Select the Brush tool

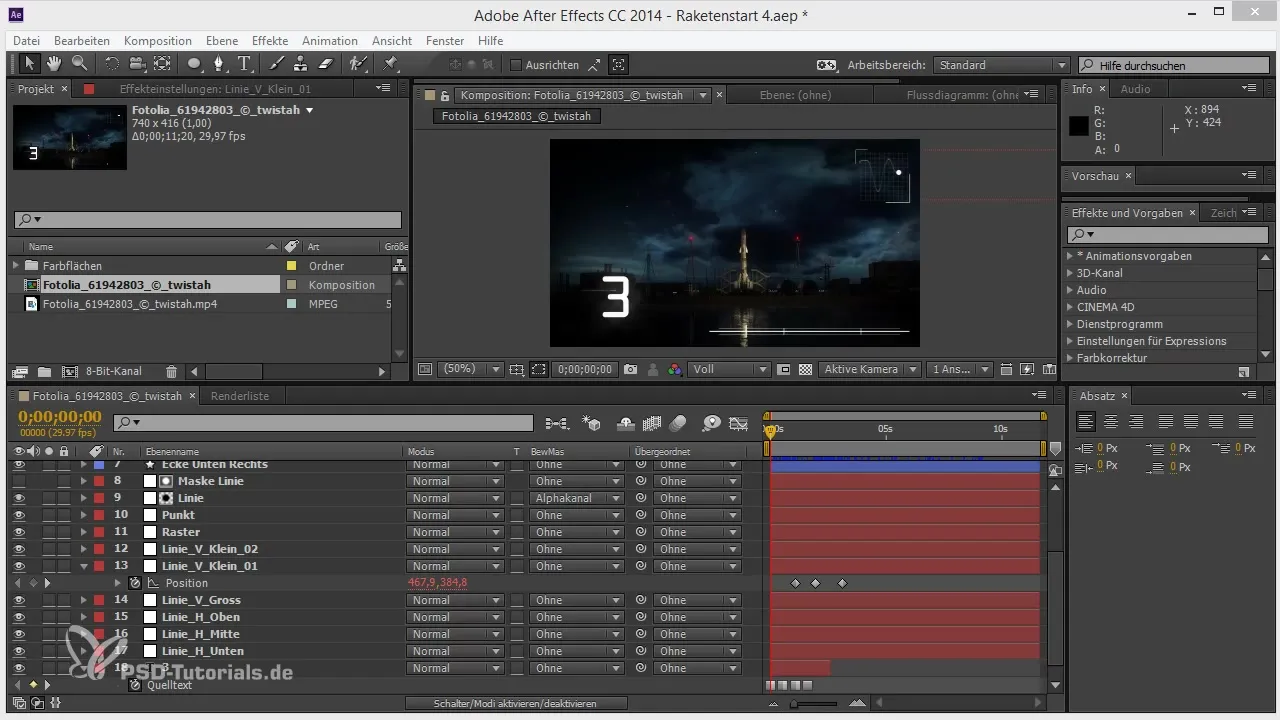[277, 64]
